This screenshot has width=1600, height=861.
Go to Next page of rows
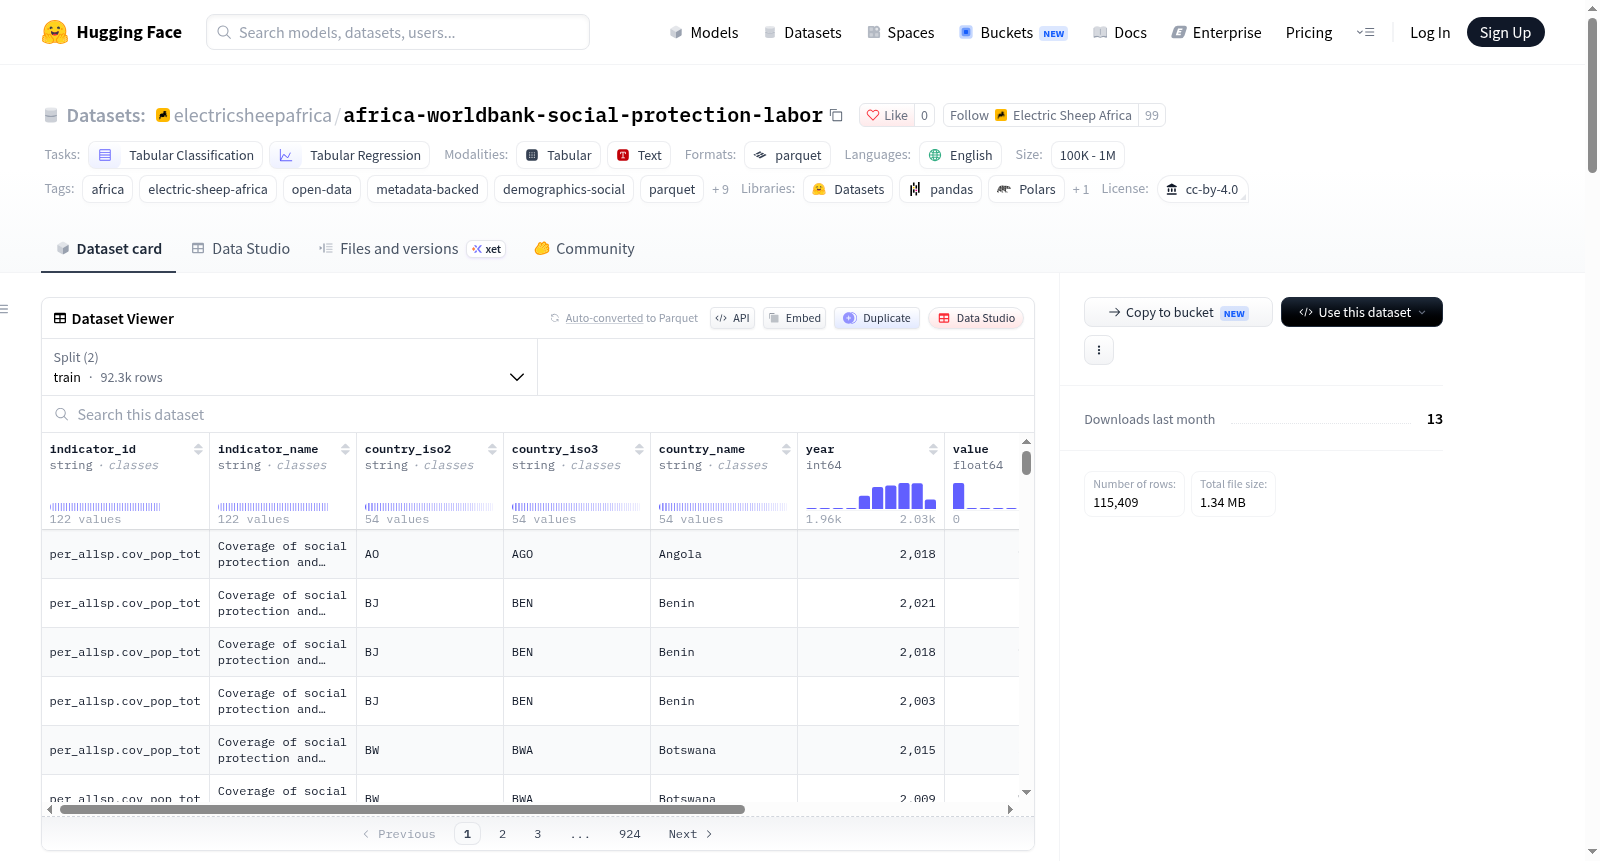(690, 834)
